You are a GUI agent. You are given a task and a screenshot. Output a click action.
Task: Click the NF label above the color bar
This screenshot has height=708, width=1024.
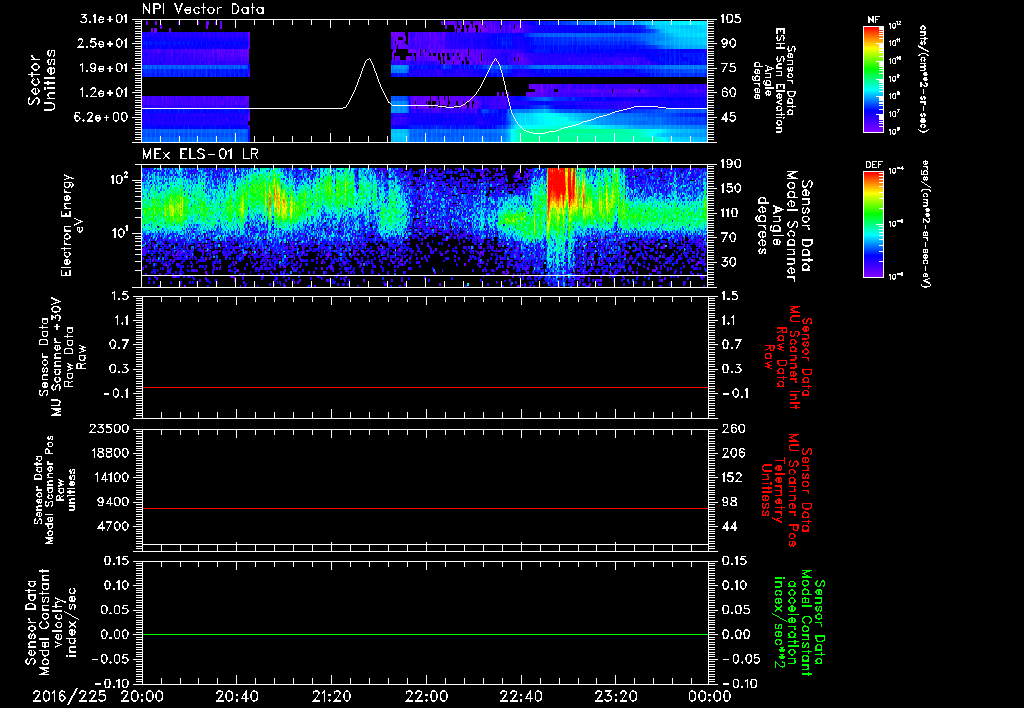(873, 20)
